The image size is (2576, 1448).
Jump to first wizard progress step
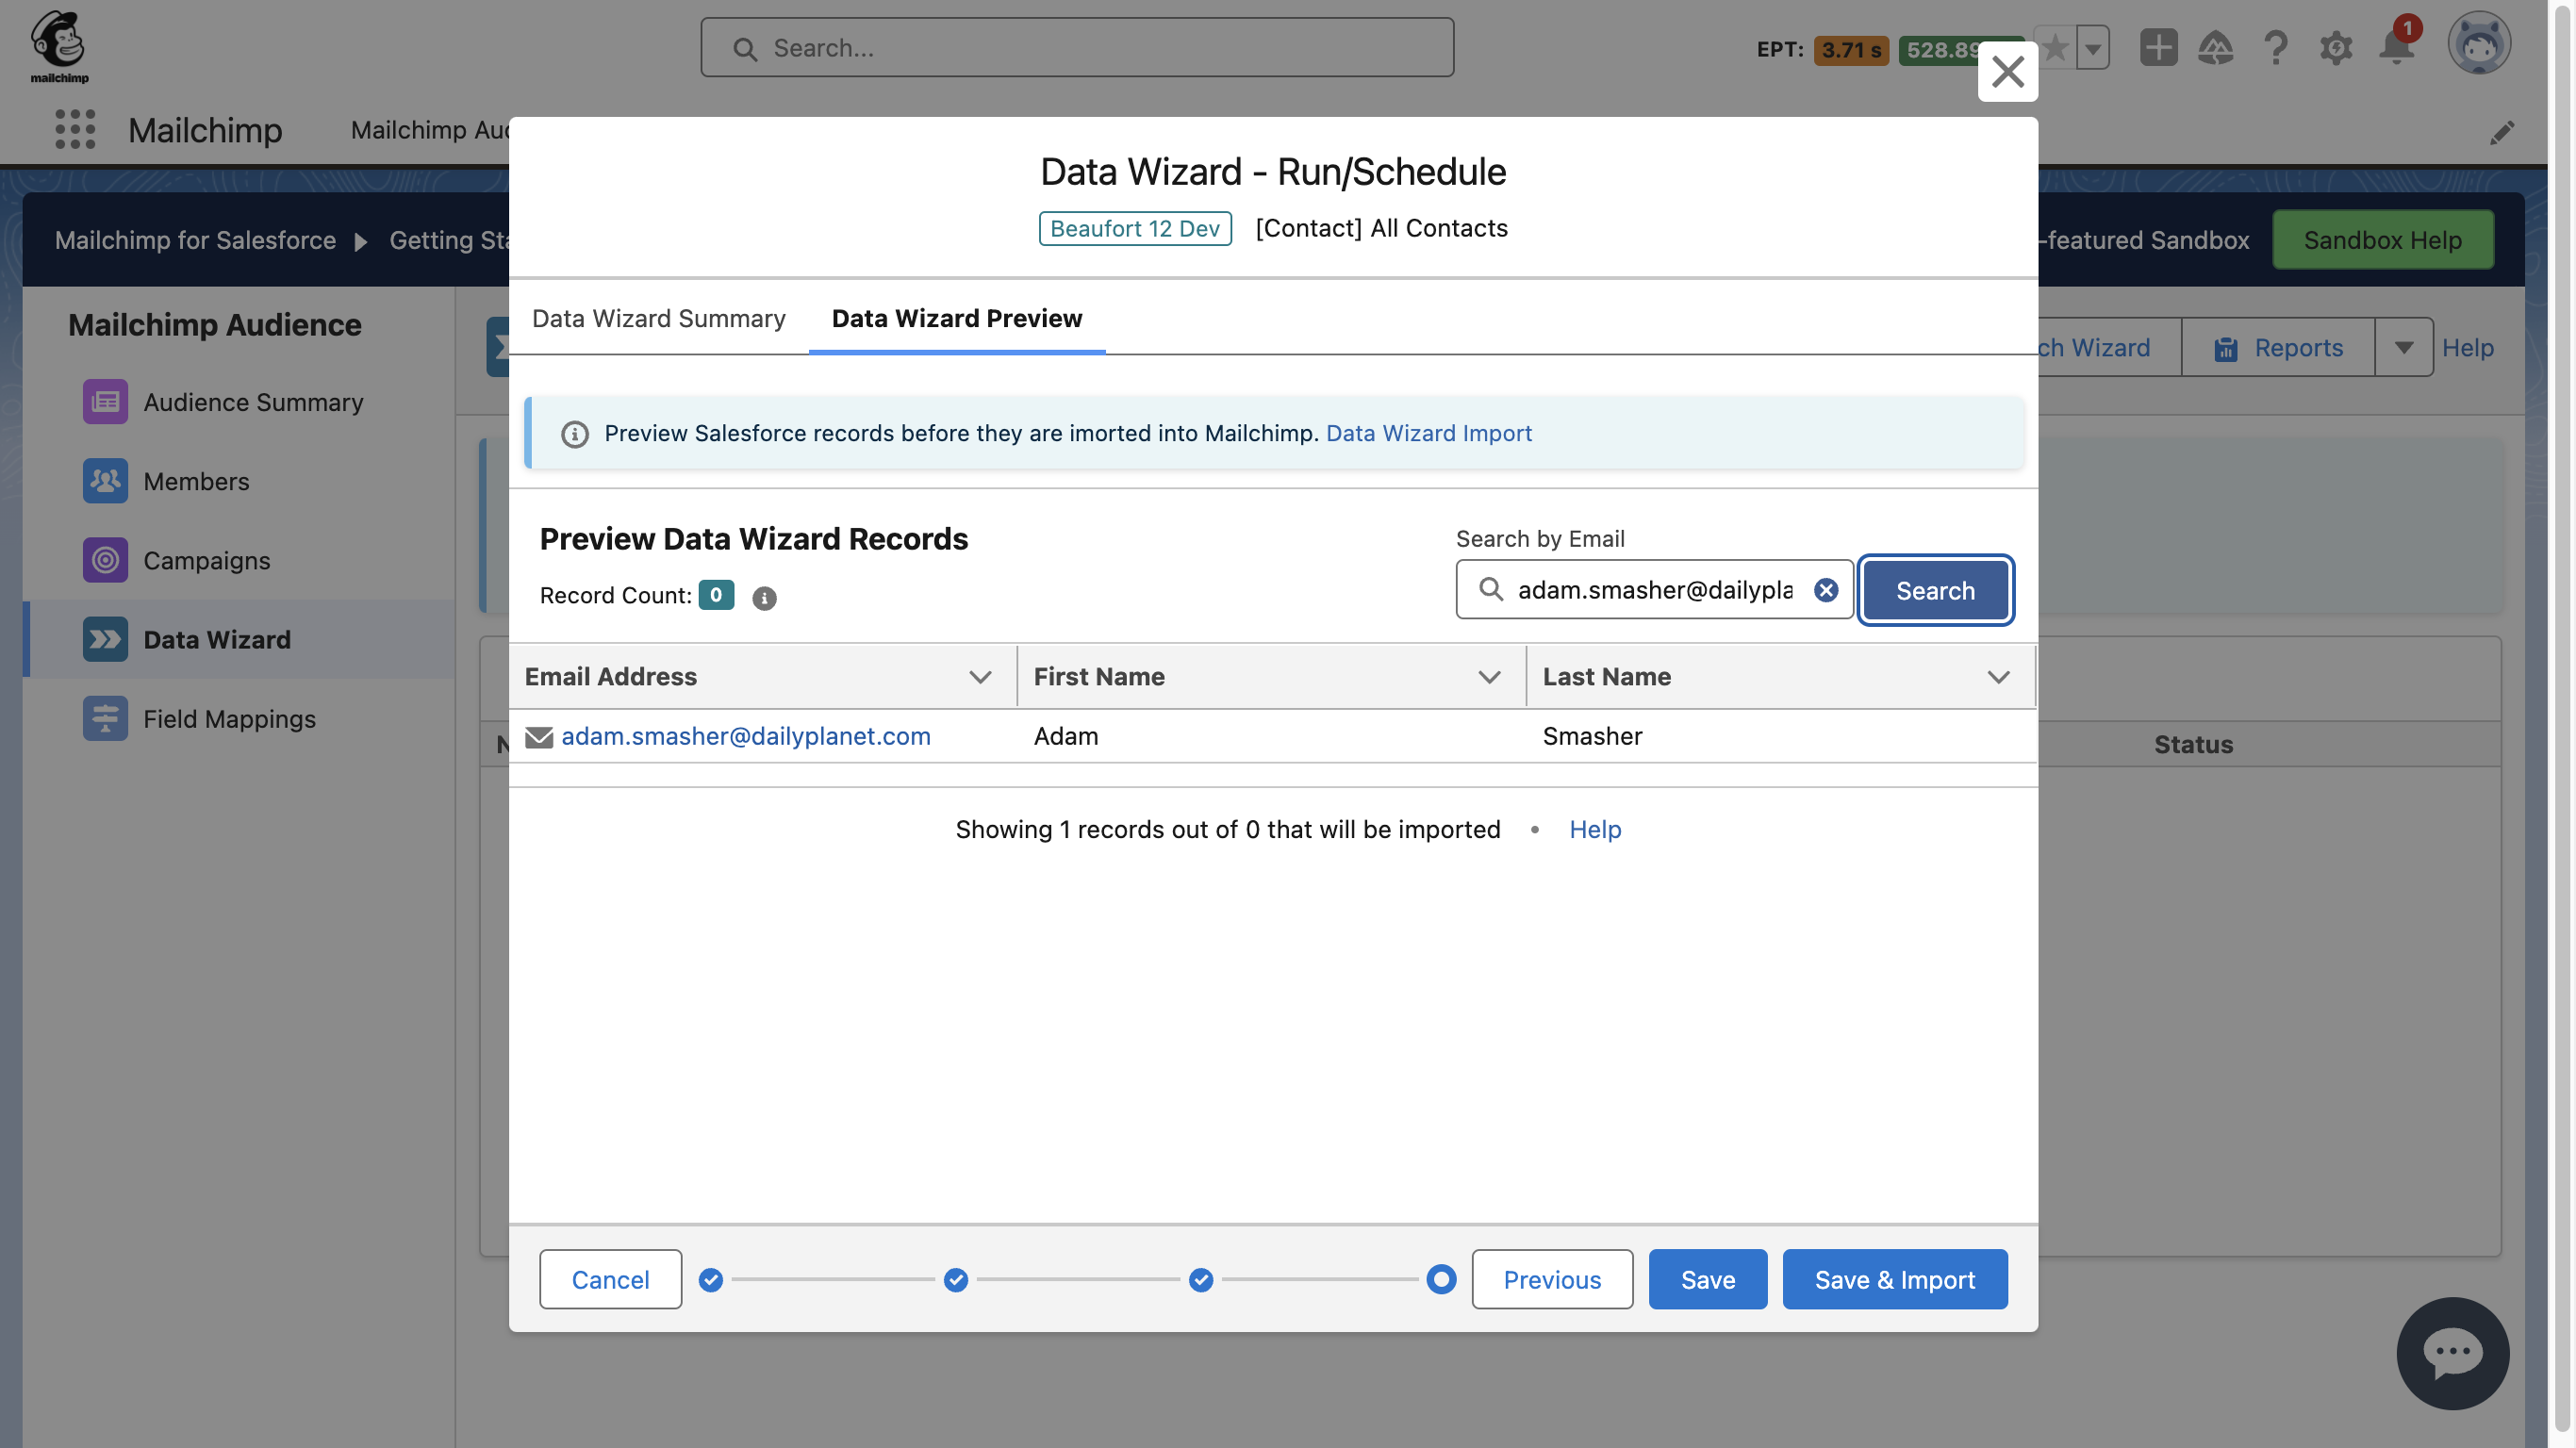(711, 1279)
